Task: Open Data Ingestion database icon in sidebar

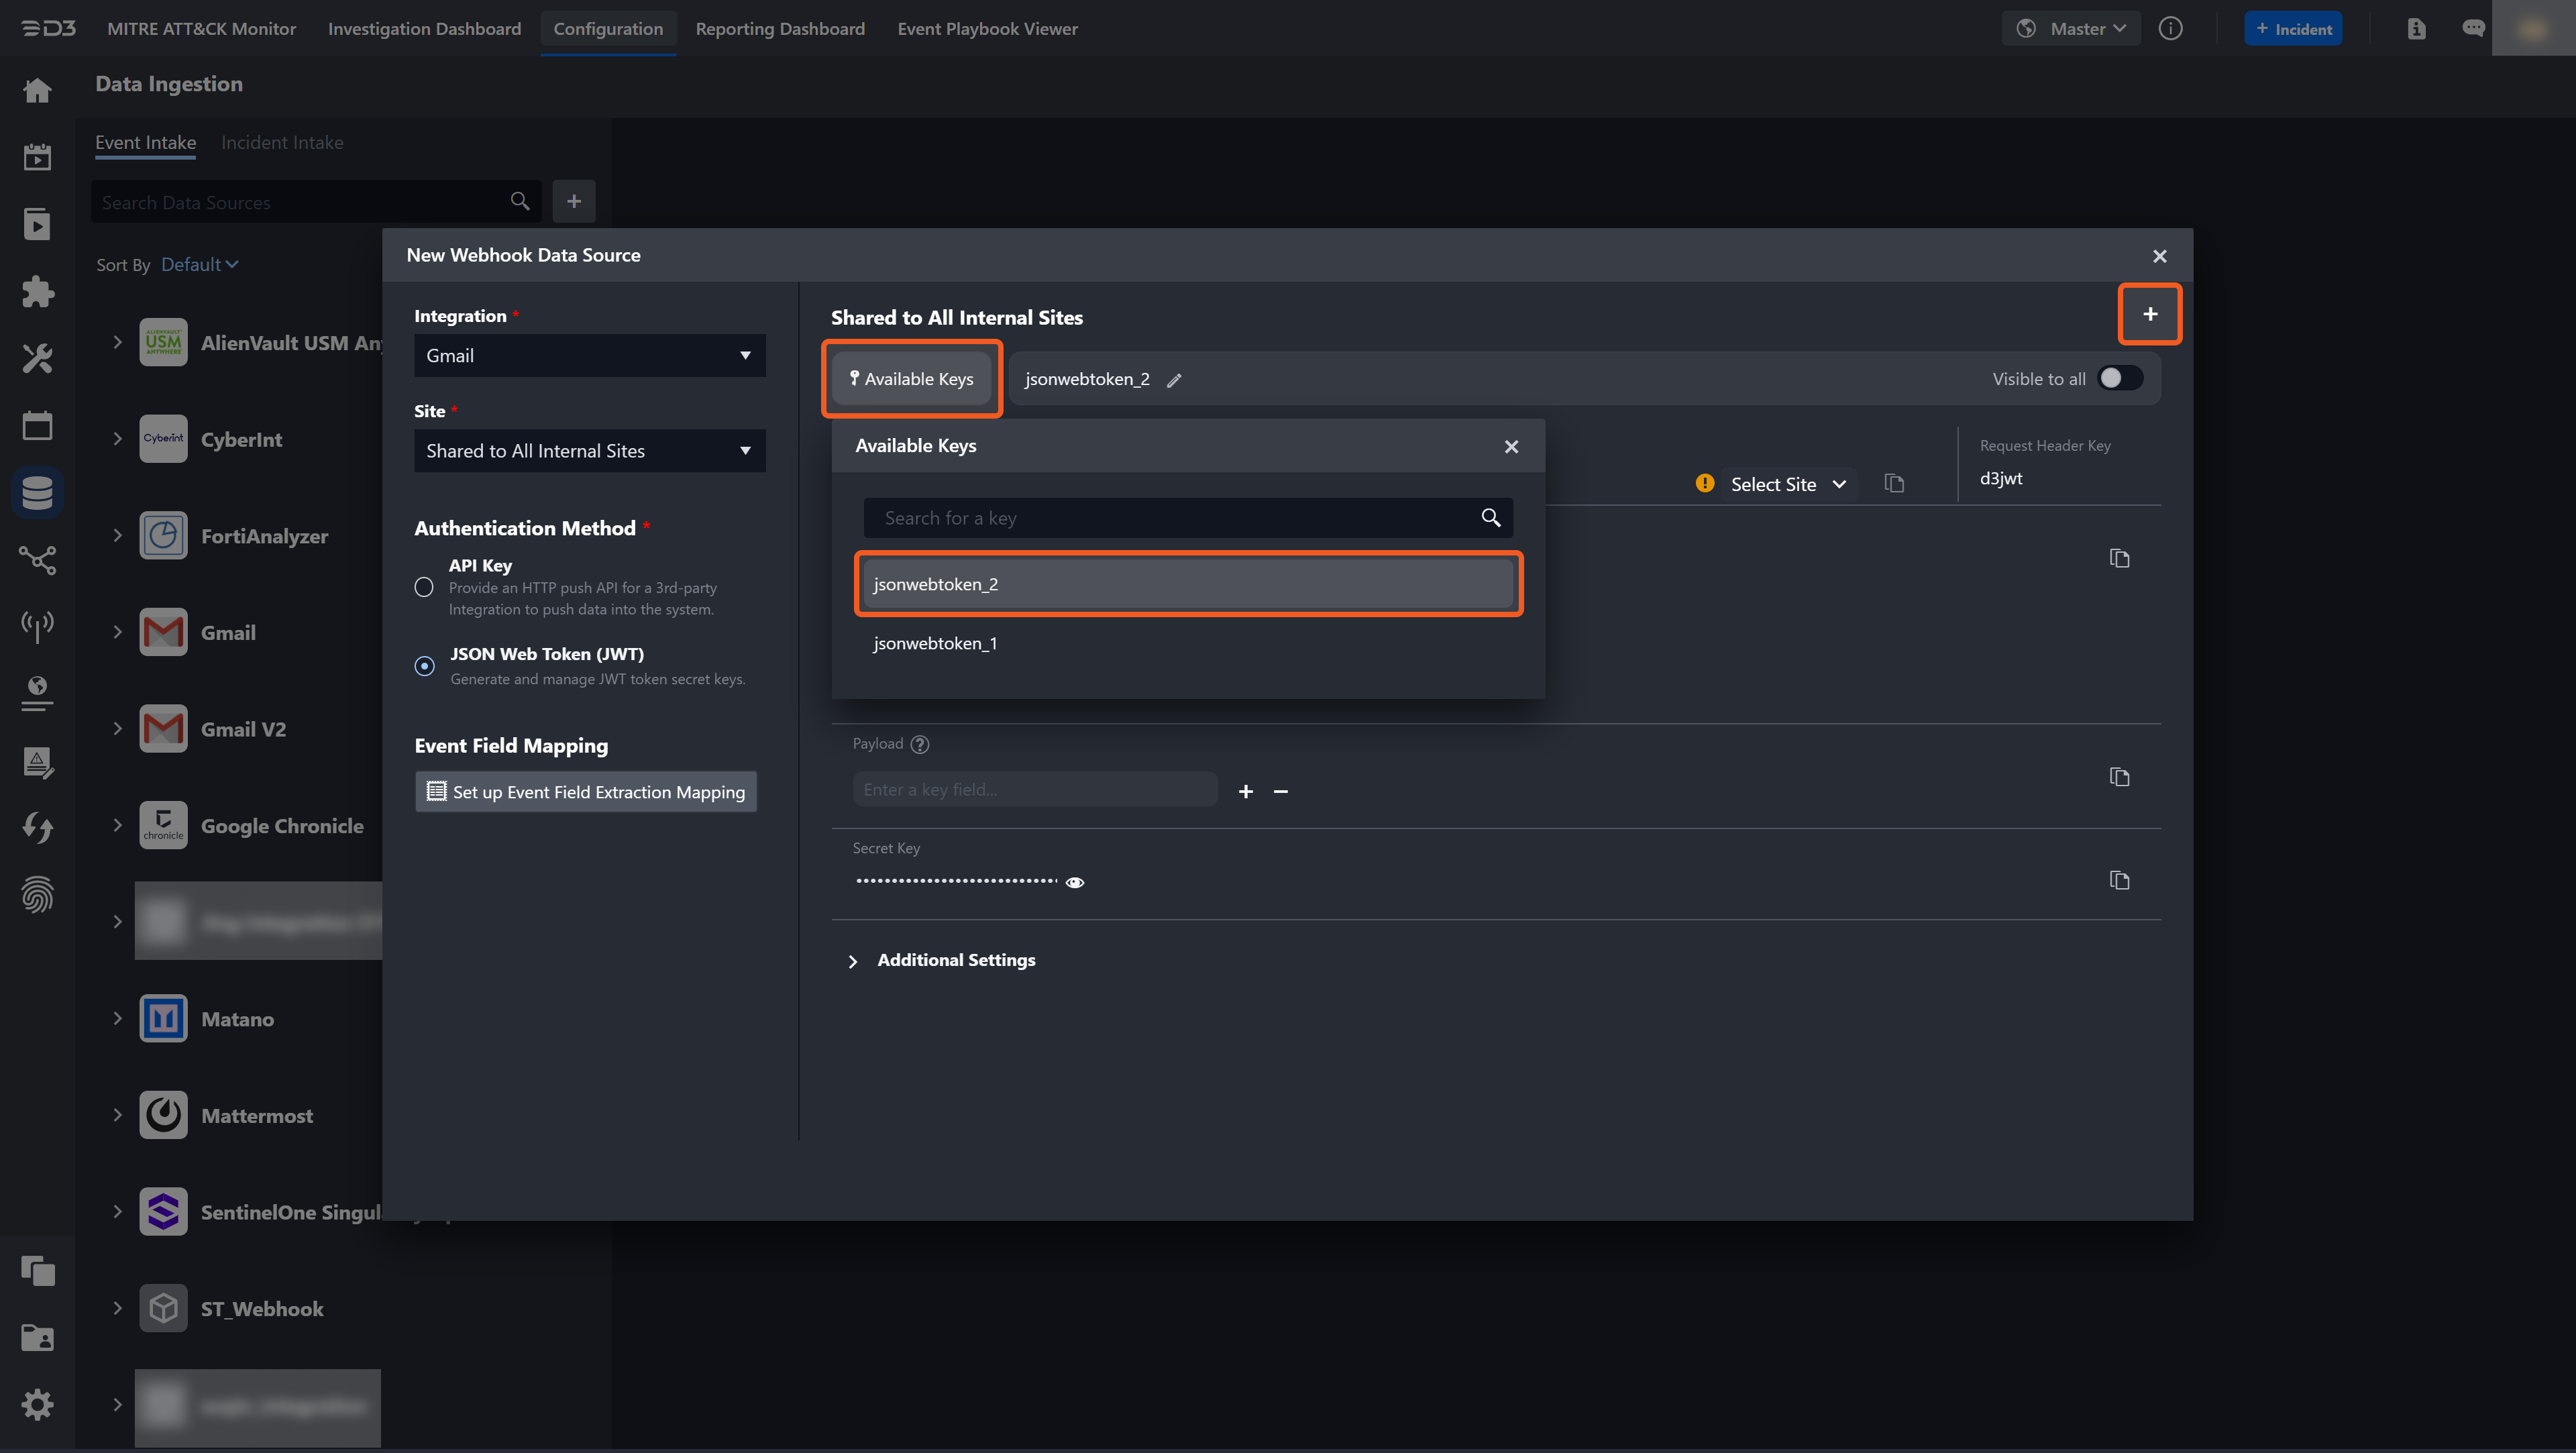Action: click(x=37, y=492)
